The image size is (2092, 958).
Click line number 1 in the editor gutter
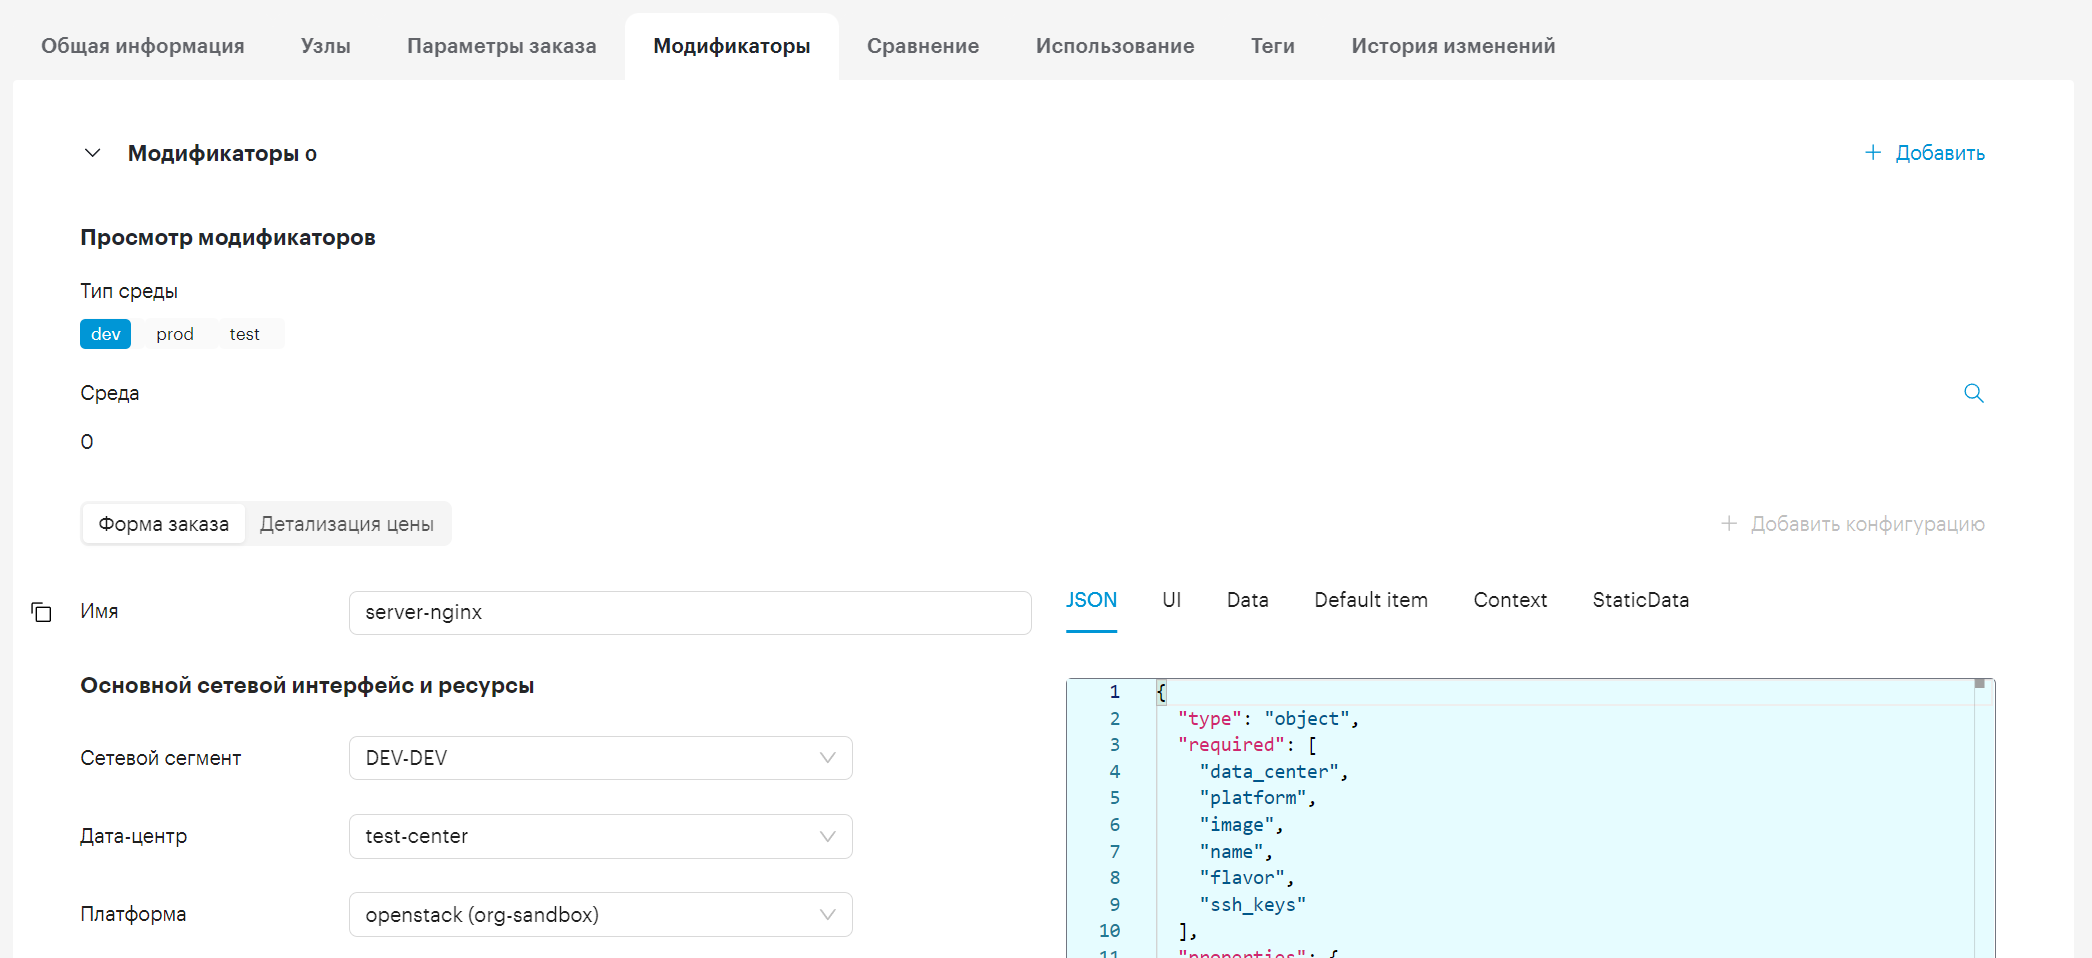pos(1114,692)
